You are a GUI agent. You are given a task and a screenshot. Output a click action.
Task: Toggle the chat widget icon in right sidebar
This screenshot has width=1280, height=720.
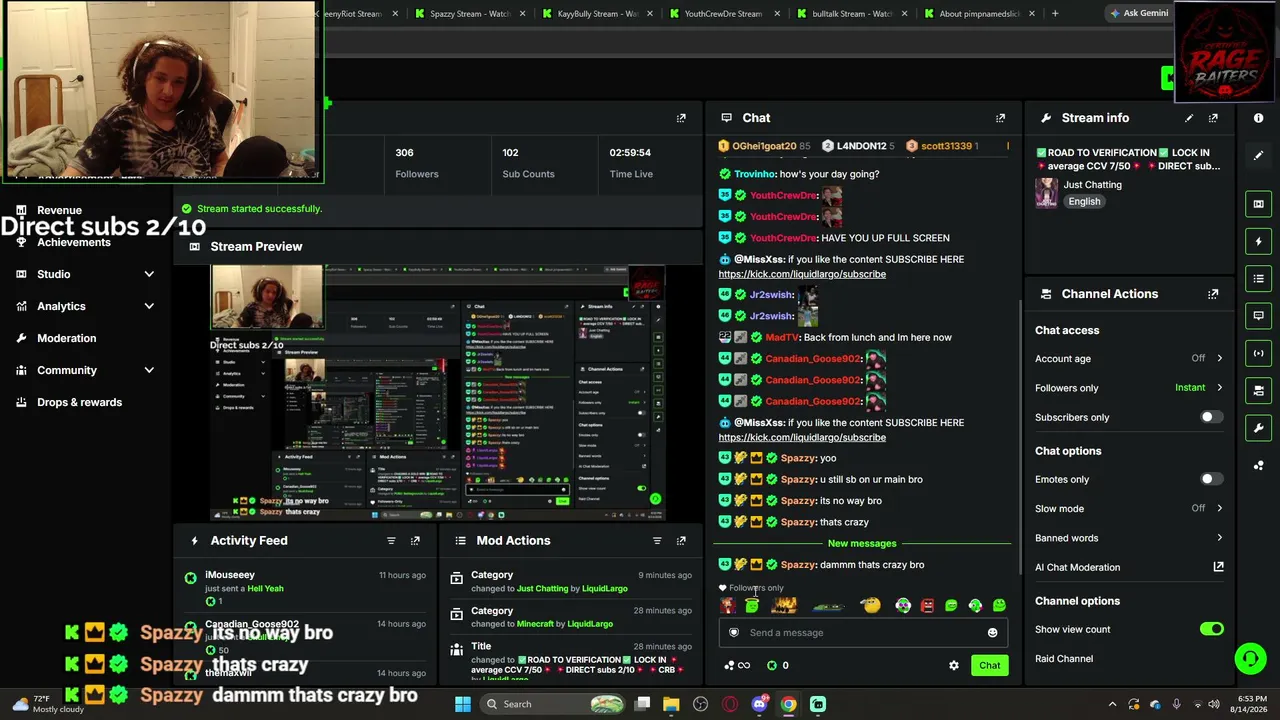point(1258,316)
